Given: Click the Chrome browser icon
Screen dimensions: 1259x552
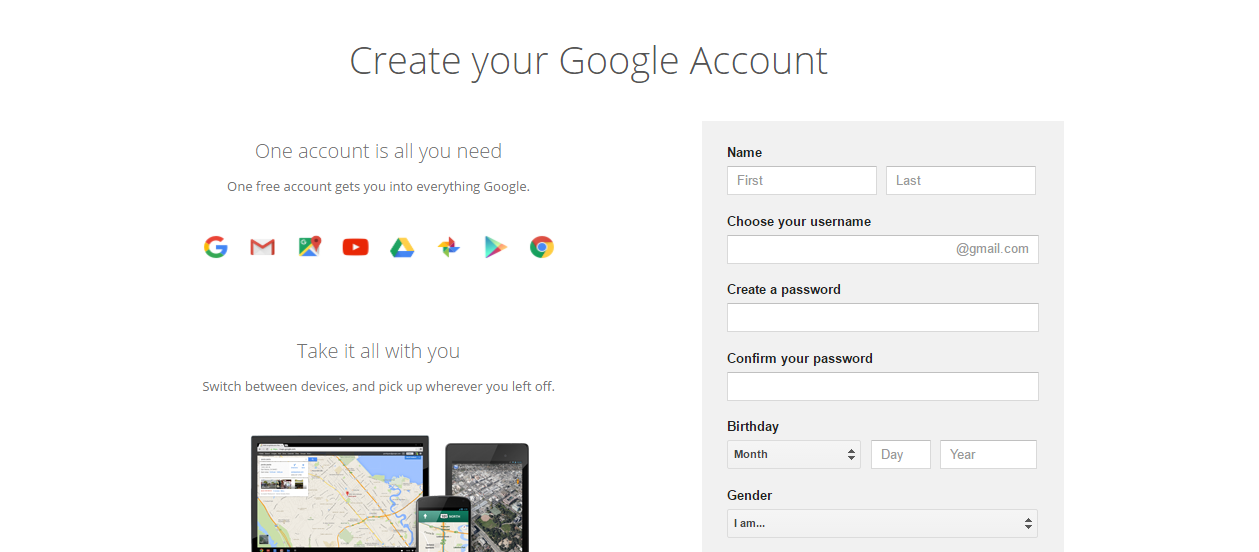Looking at the screenshot, I should point(542,247).
